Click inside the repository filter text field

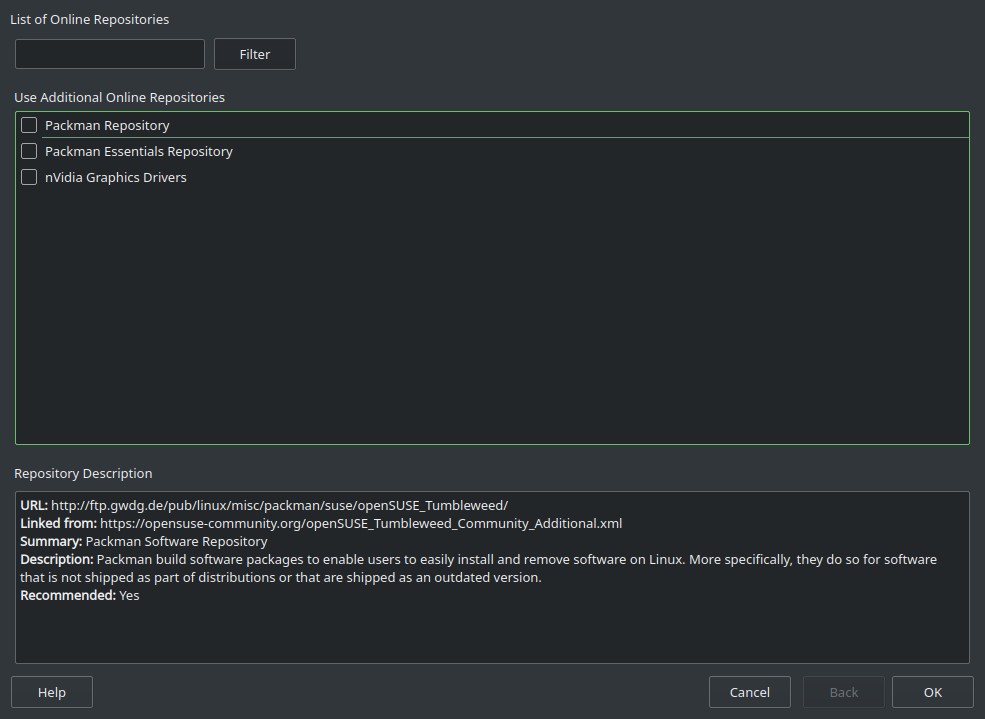[109, 54]
